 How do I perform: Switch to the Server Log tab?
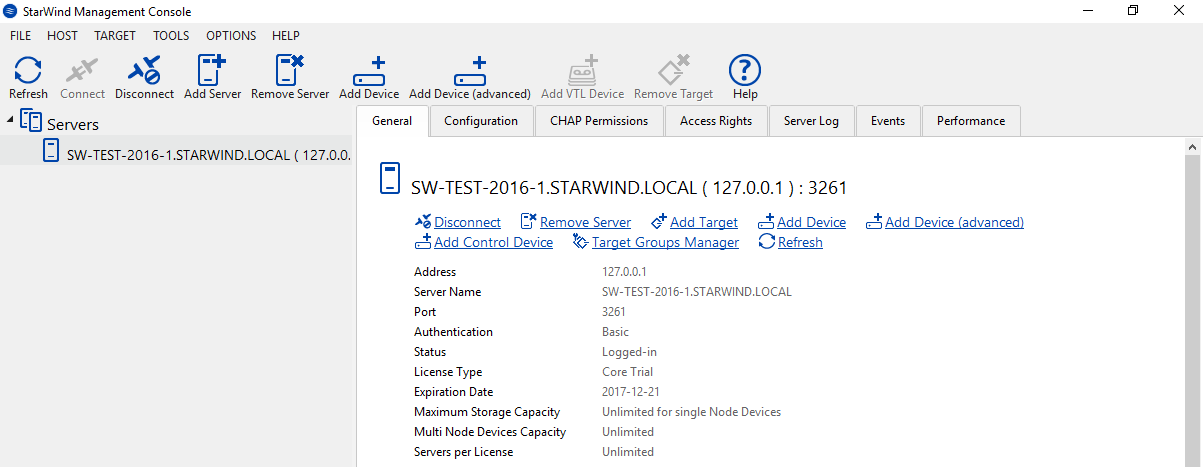click(x=811, y=121)
